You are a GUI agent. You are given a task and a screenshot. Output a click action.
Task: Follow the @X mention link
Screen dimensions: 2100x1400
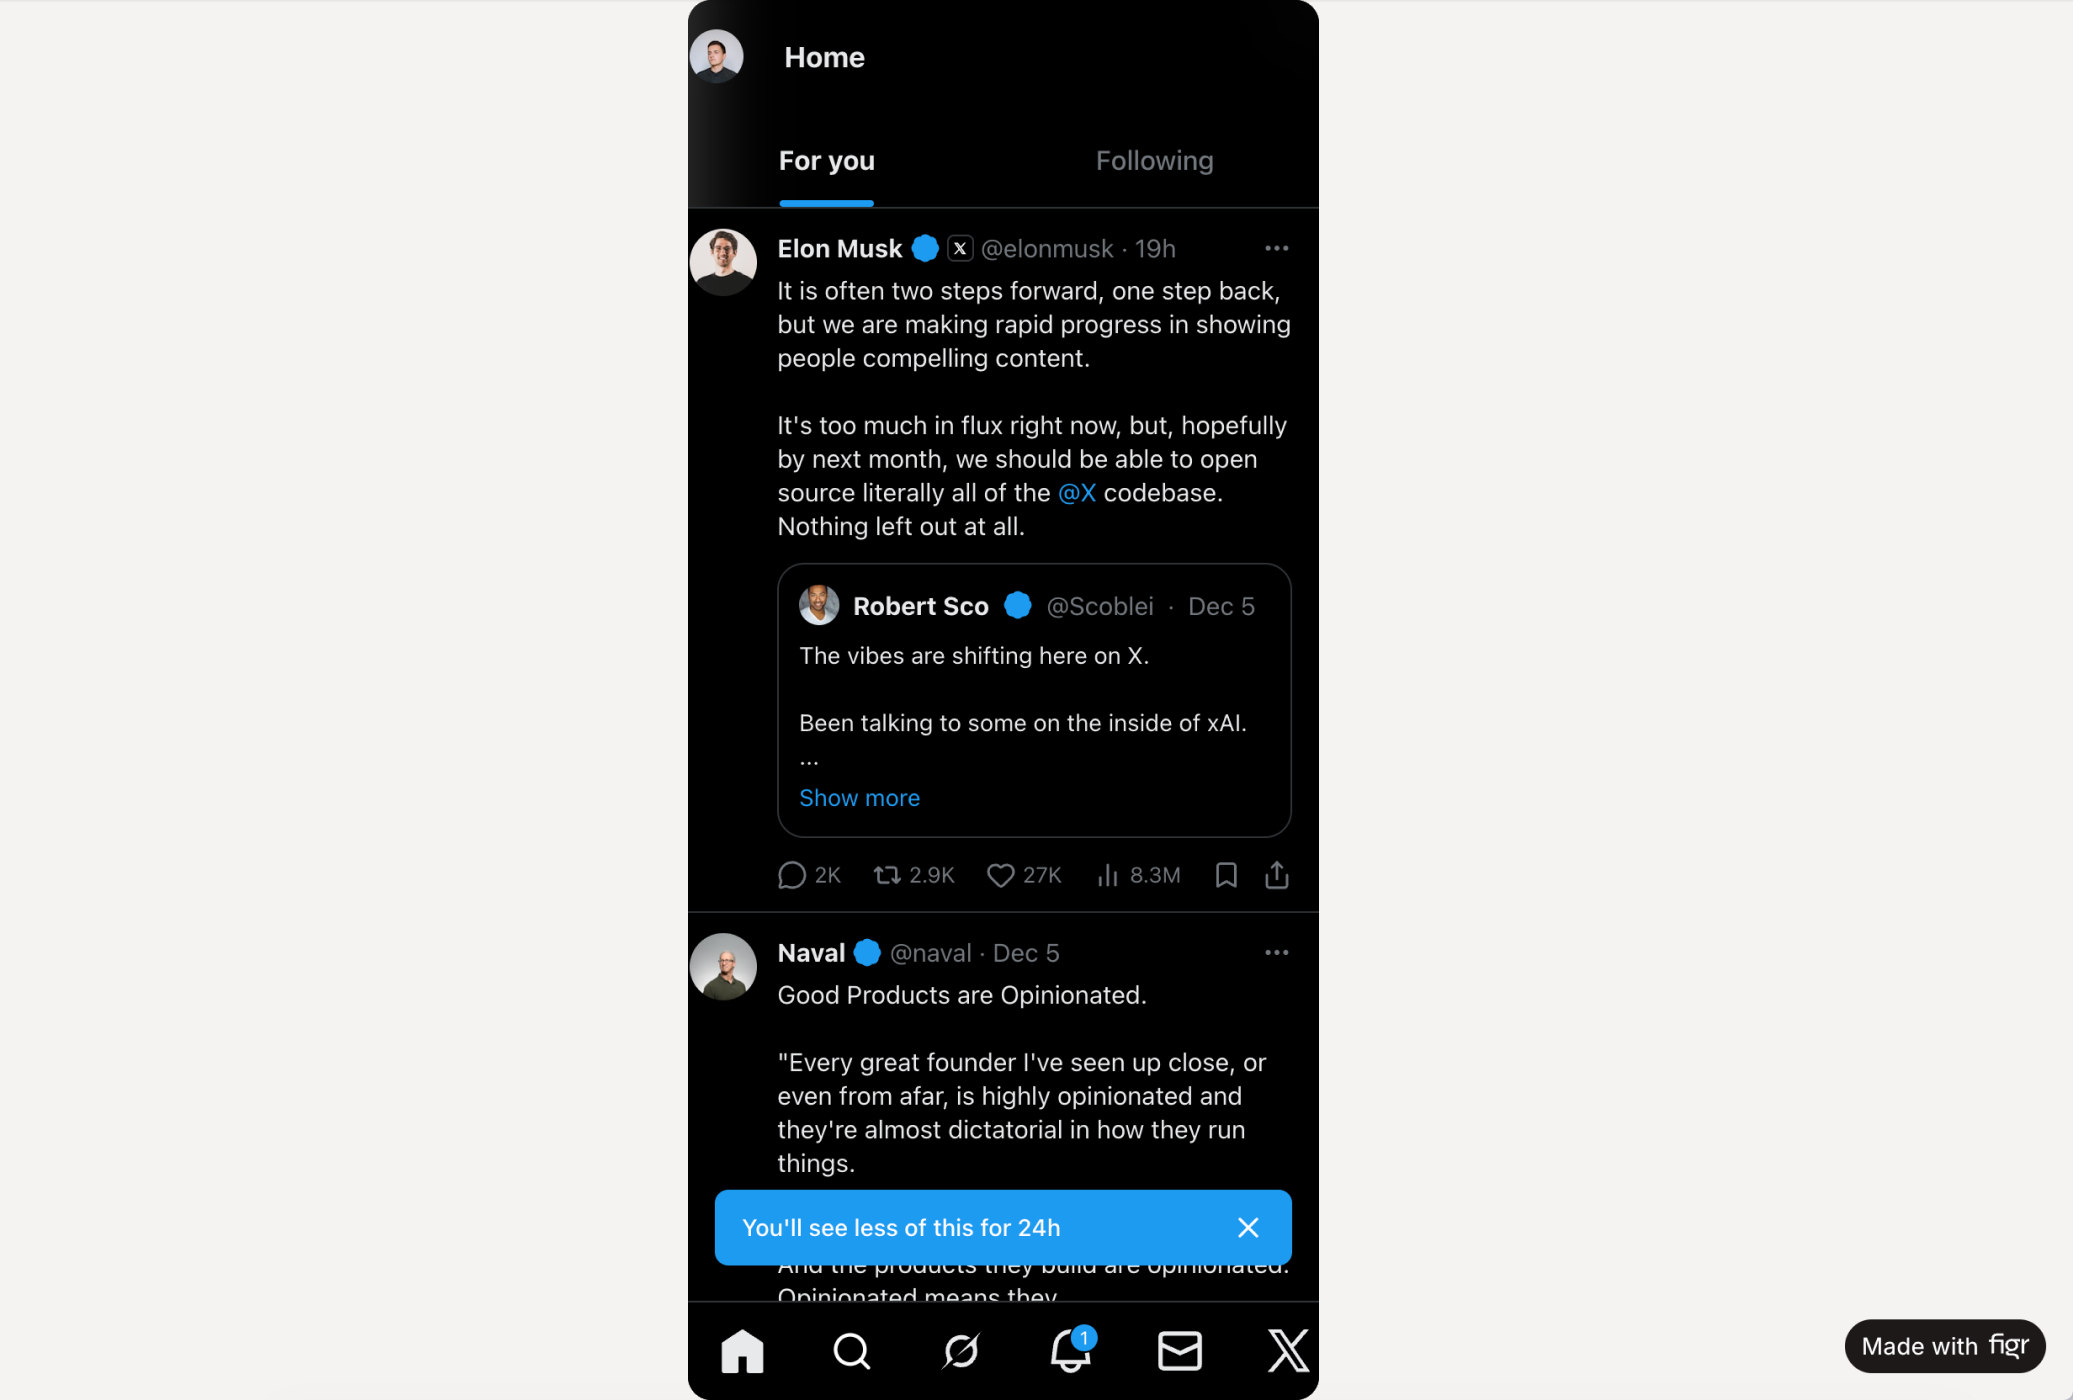1077,493
